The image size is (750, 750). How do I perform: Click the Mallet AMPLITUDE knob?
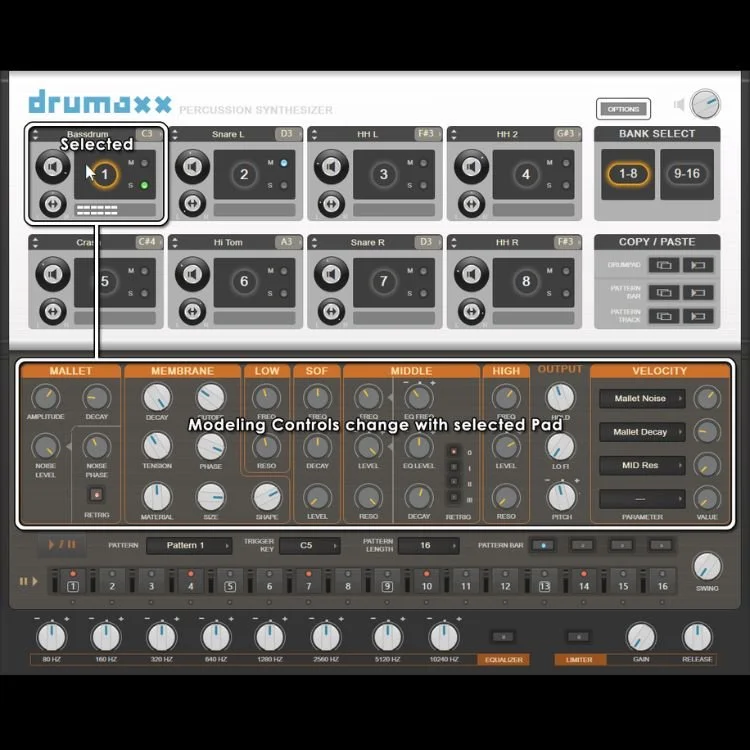[x=45, y=397]
